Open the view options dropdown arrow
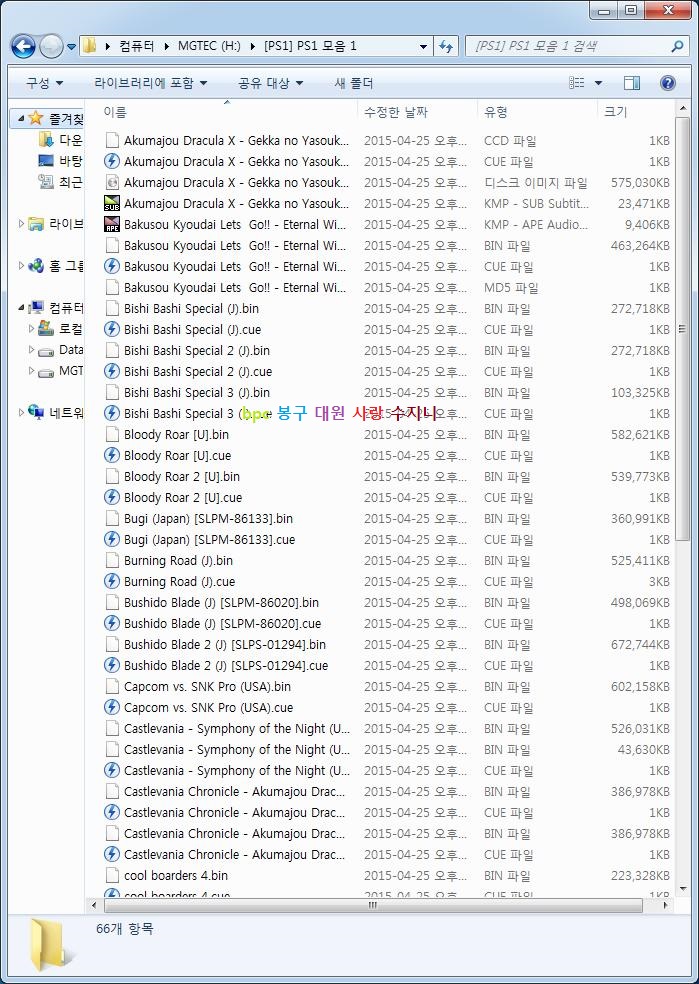This screenshot has width=699, height=984. pyautogui.click(x=598, y=83)
